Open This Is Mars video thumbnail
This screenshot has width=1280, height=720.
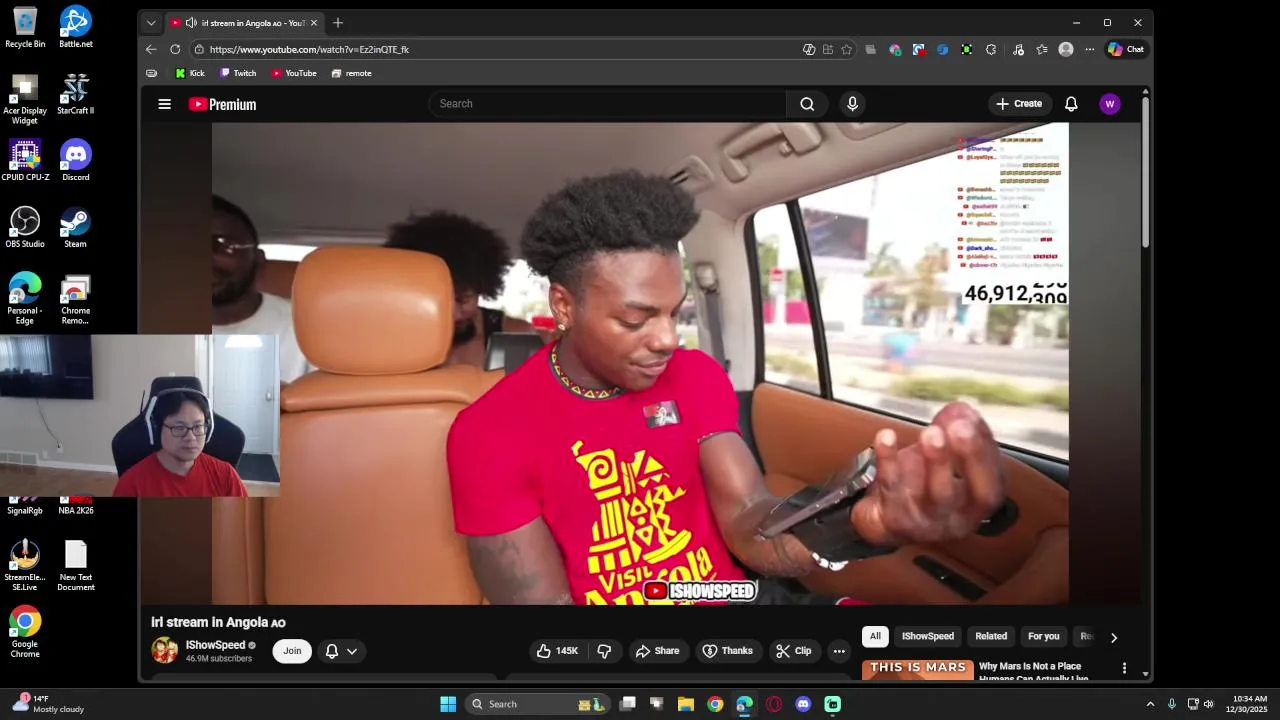(x=918, y=670)
